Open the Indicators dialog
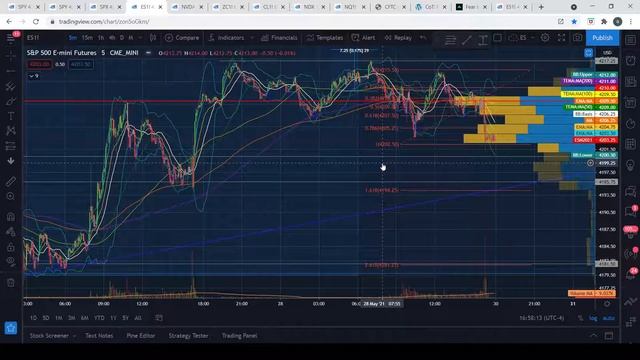Screen dimensions: 640x360 tap(226, 38)
